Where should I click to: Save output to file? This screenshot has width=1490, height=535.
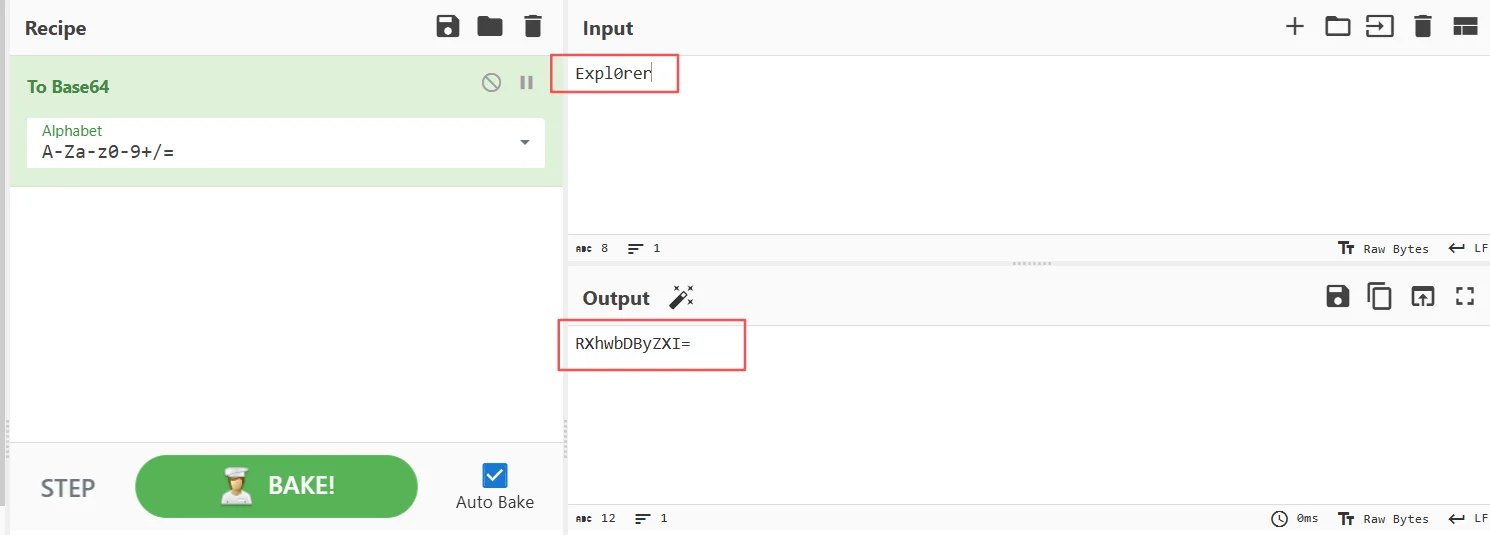pos(1337,296)
